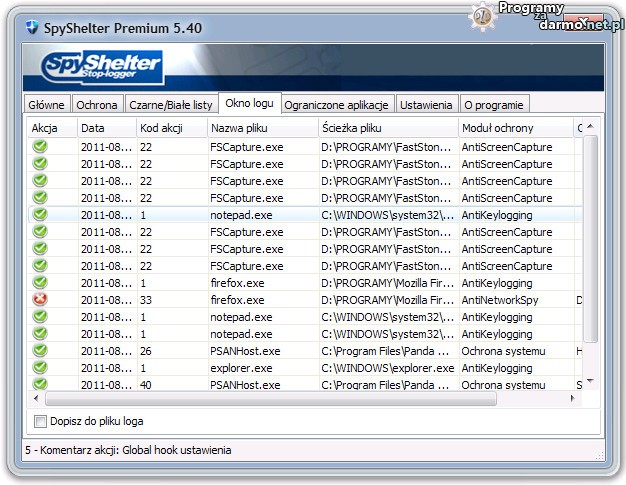Click the red blocked icon for firefox.exe
The height and width of the screenshot is (485, 626).
click(40, 299)
